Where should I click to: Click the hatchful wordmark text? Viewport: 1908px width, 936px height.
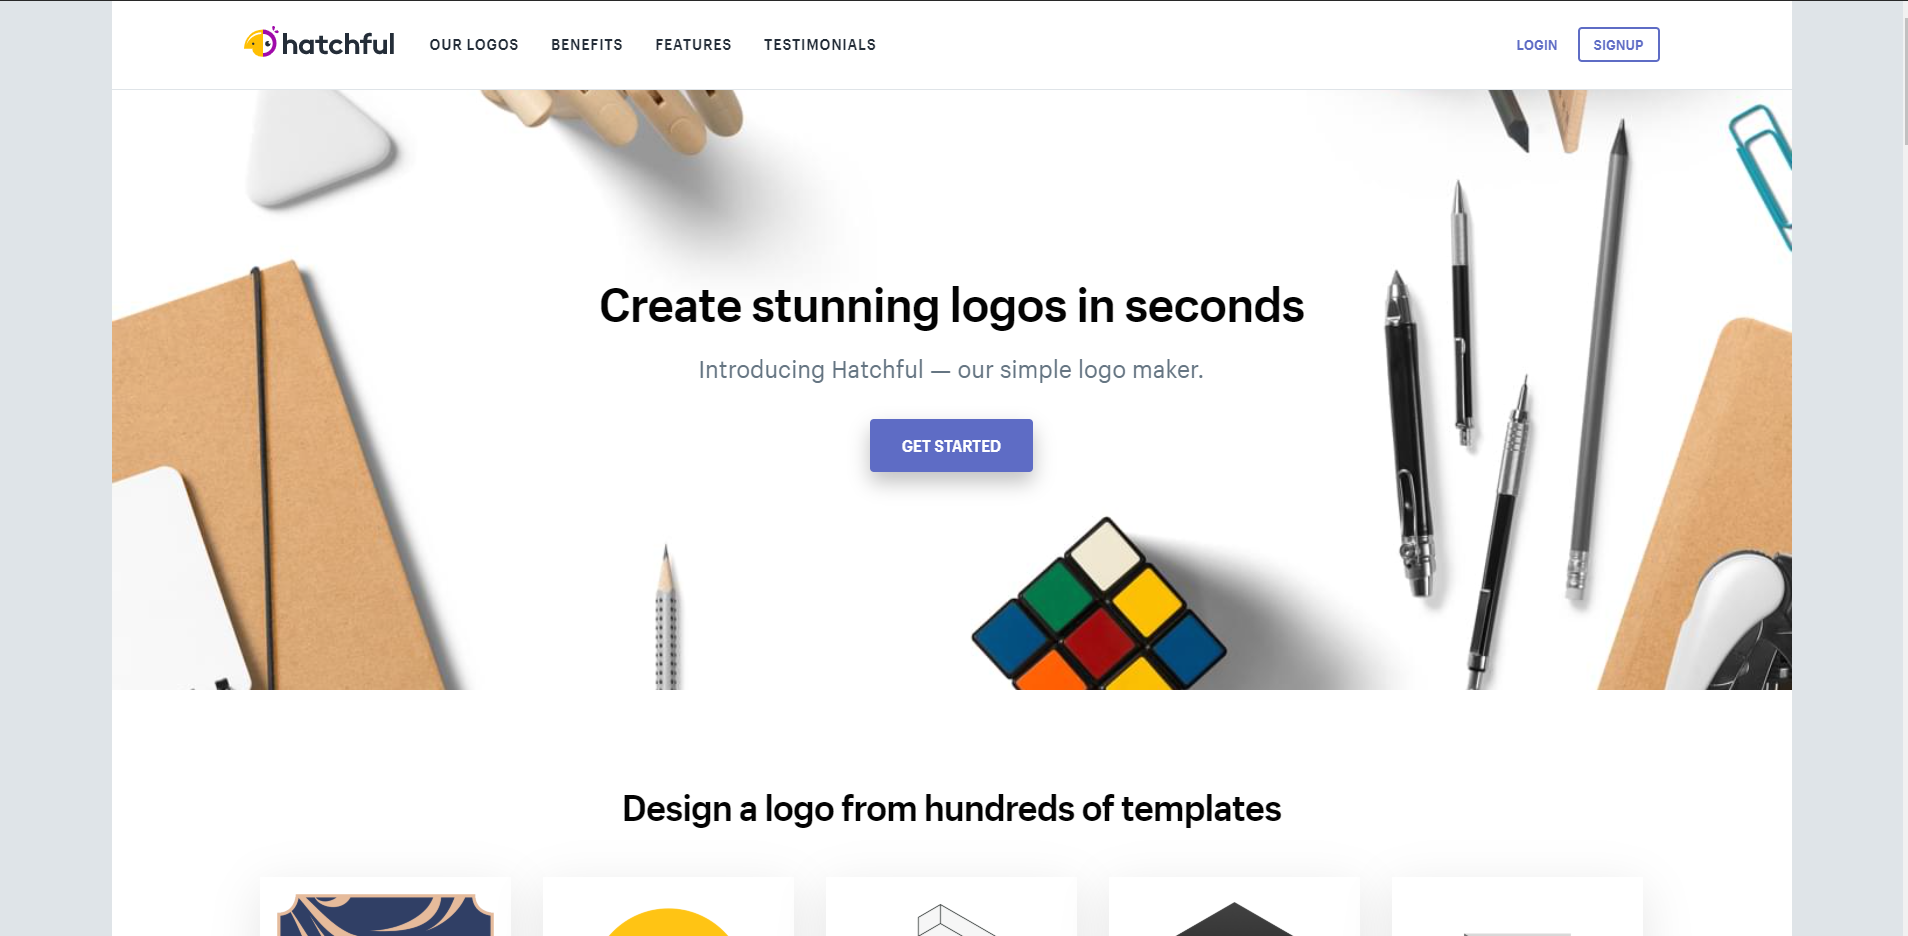[338, 44]
